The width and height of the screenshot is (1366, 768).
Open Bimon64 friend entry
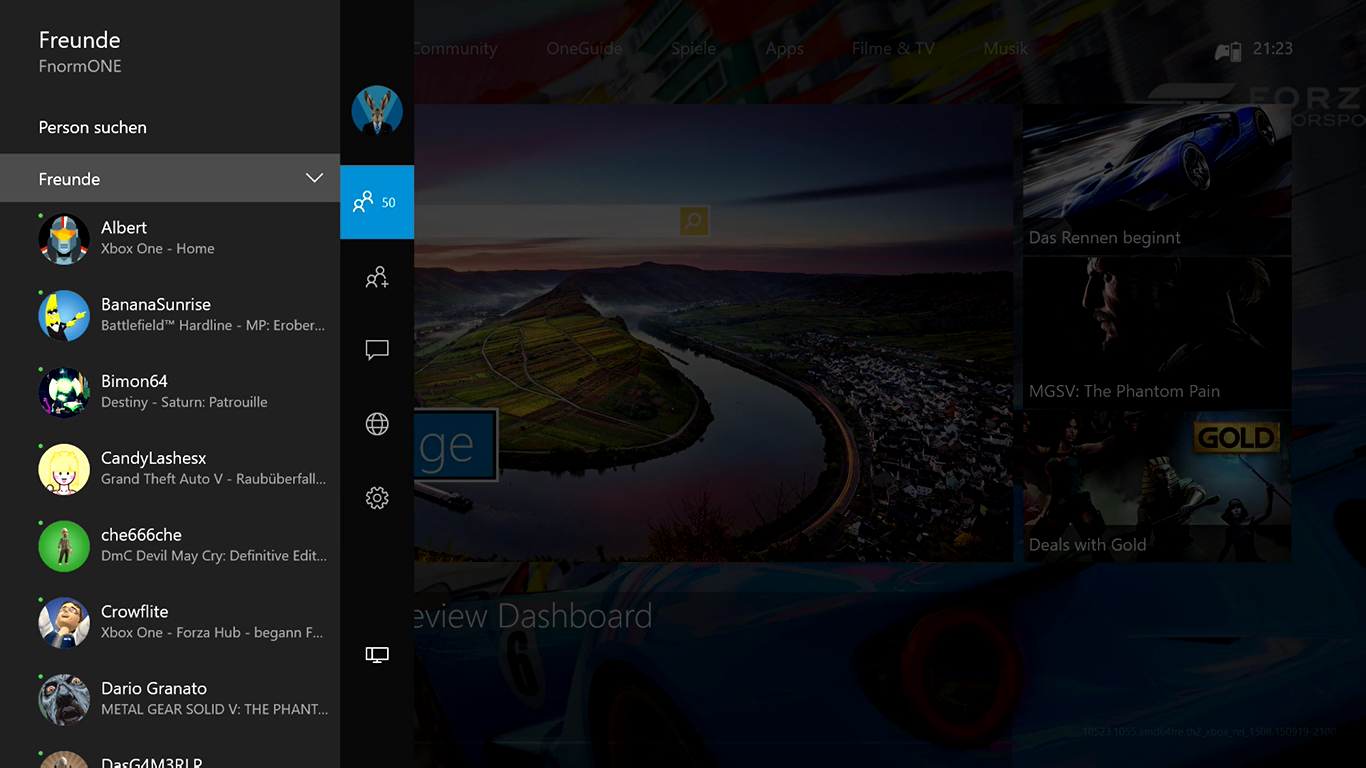tap(170, 392)
